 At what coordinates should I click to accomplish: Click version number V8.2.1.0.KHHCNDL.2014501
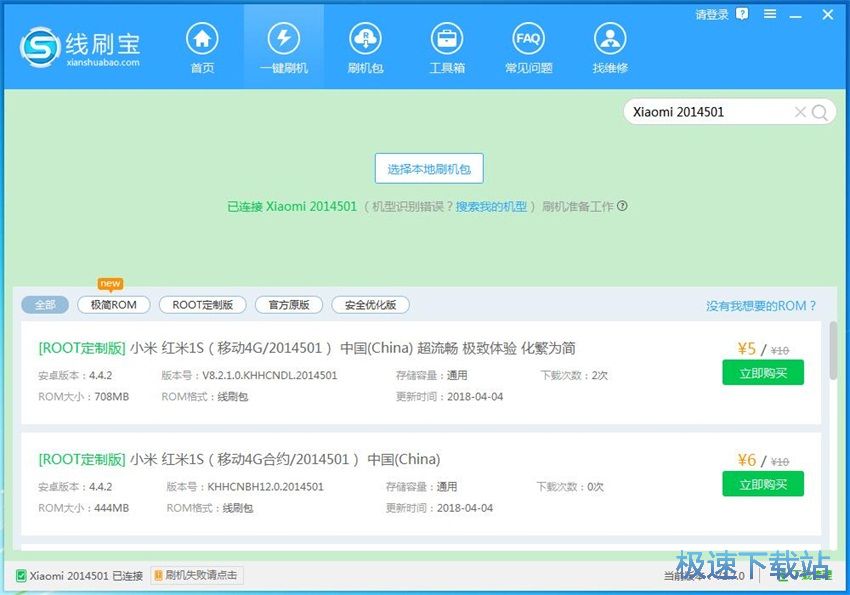(269, 375)
